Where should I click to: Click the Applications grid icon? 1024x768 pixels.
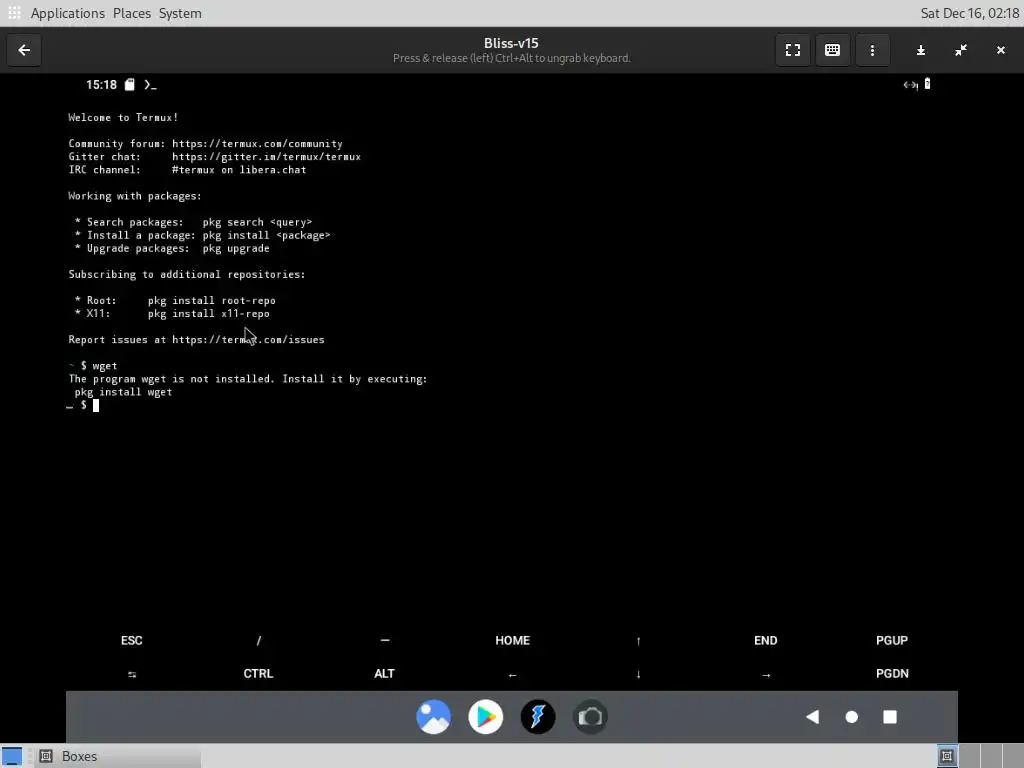(x=14, y=13)
